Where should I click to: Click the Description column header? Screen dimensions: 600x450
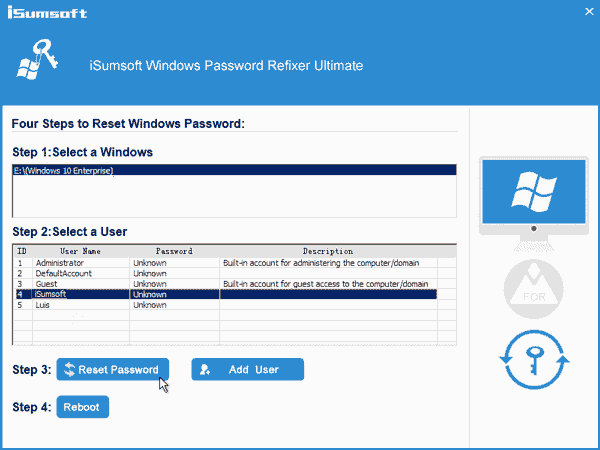pos(328,251)
